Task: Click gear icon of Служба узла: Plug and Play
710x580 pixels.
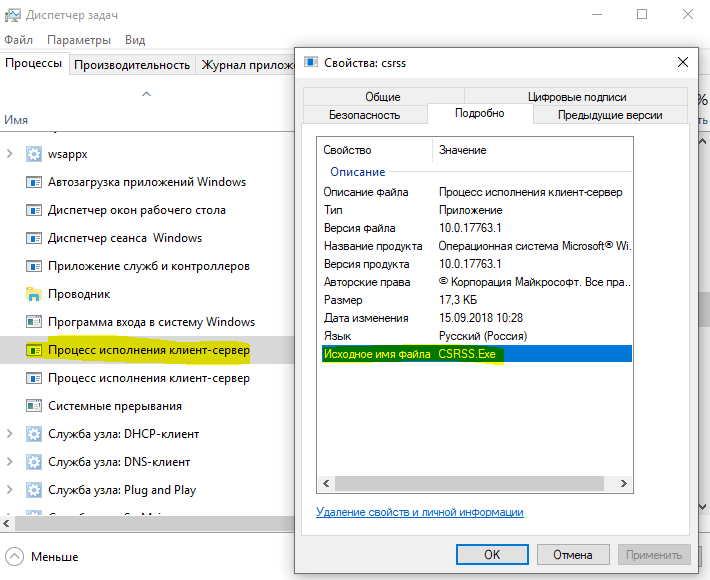Action: pyautogui.click(x=34, y=490)
